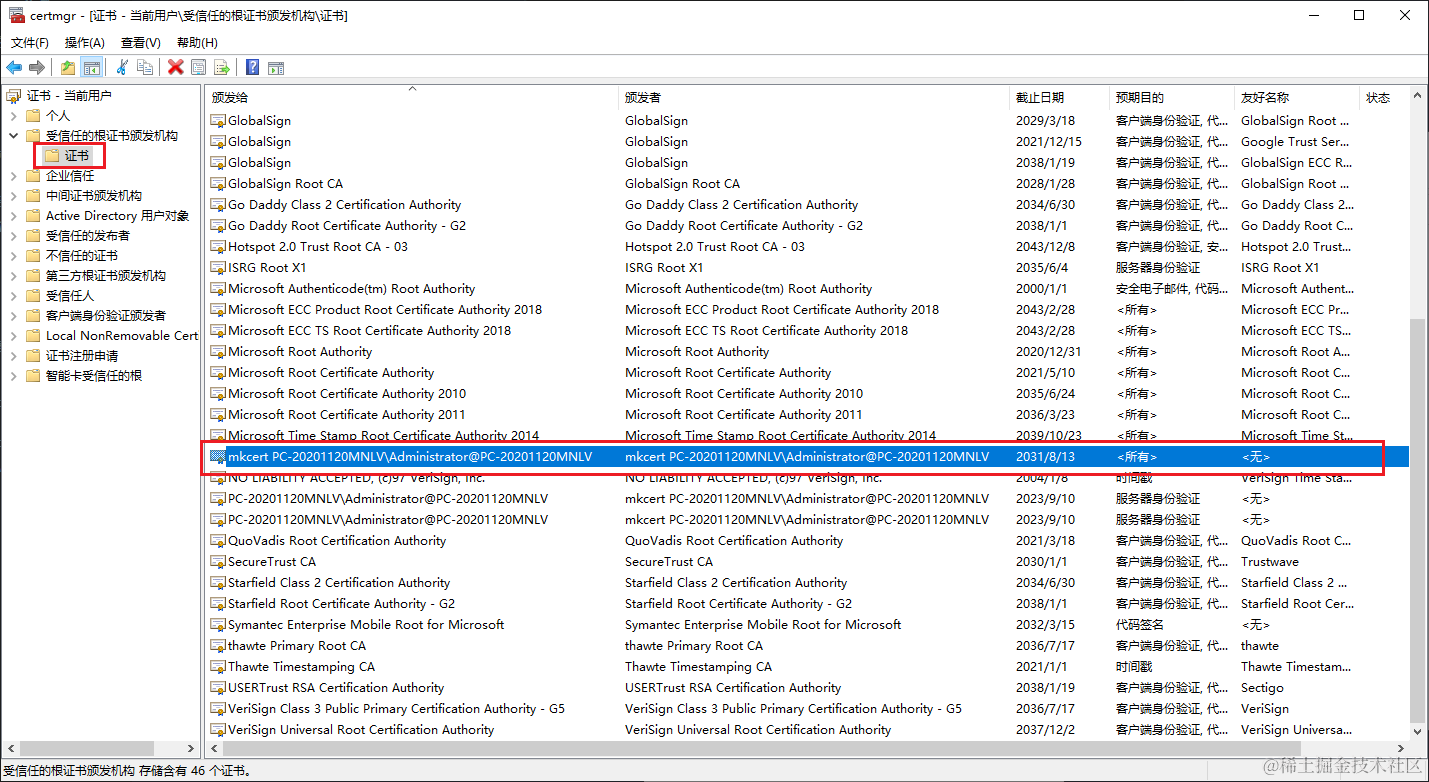
Task: Sort by the 颁发给 column header
Action: [412, 98]
